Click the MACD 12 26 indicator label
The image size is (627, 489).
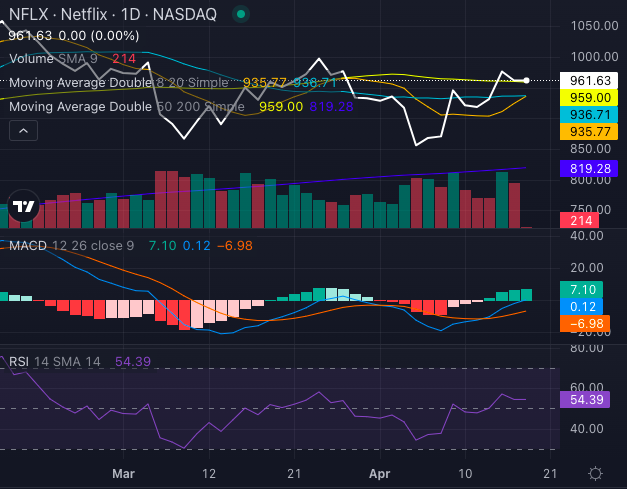pos(70,245)
